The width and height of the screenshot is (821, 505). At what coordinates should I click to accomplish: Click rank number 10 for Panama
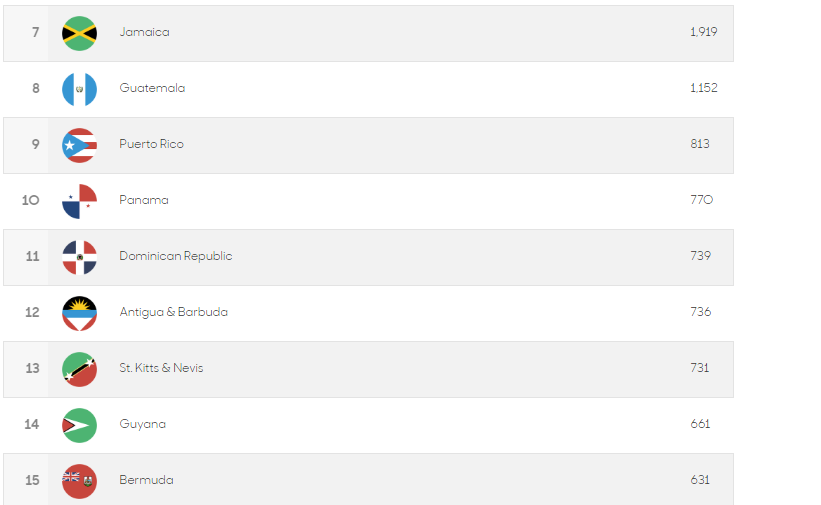pyautogui.click(x=30, y=200)
